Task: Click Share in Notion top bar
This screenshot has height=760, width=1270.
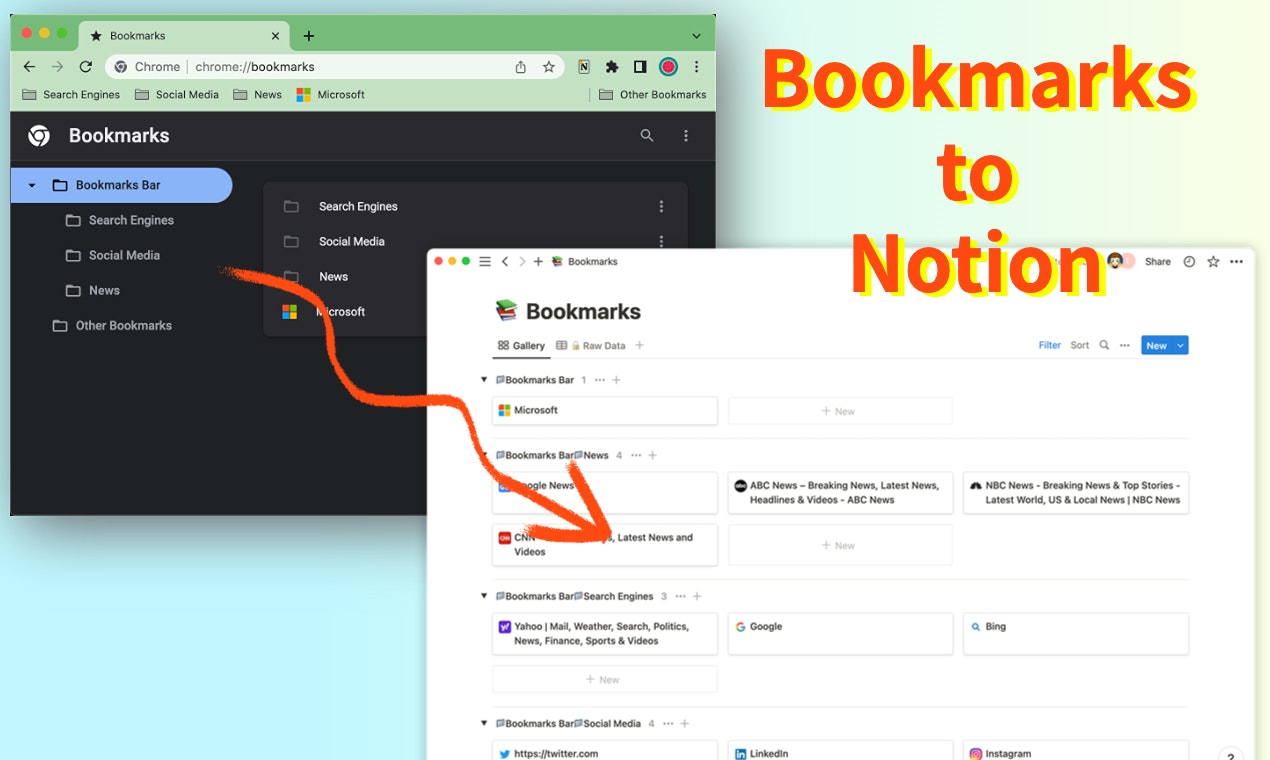Action: (1157, 262)
